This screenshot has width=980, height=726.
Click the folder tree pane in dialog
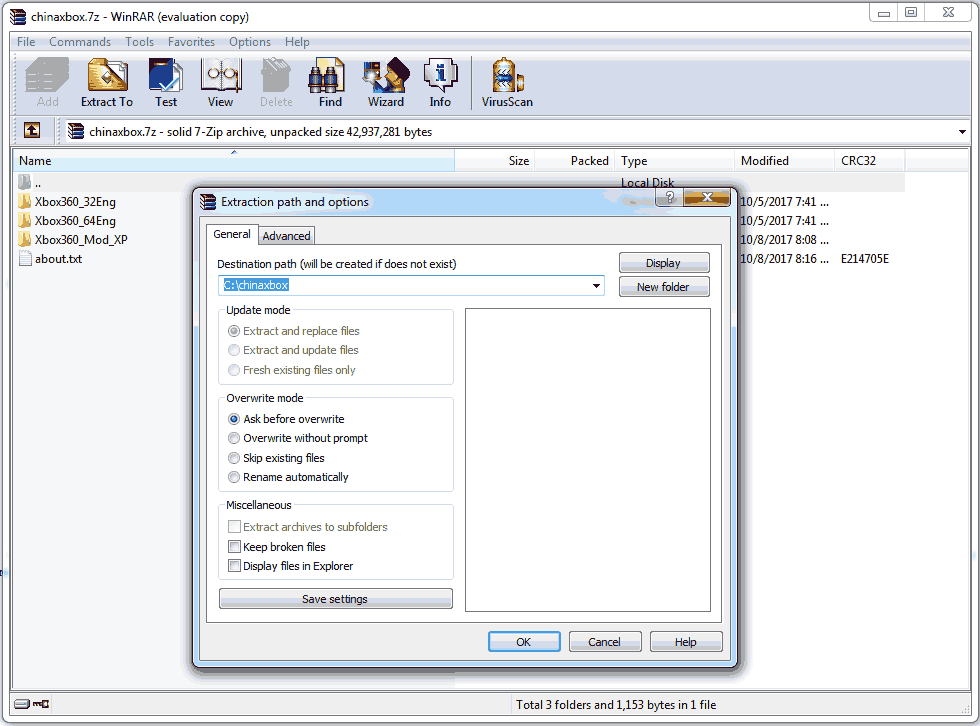588,460
